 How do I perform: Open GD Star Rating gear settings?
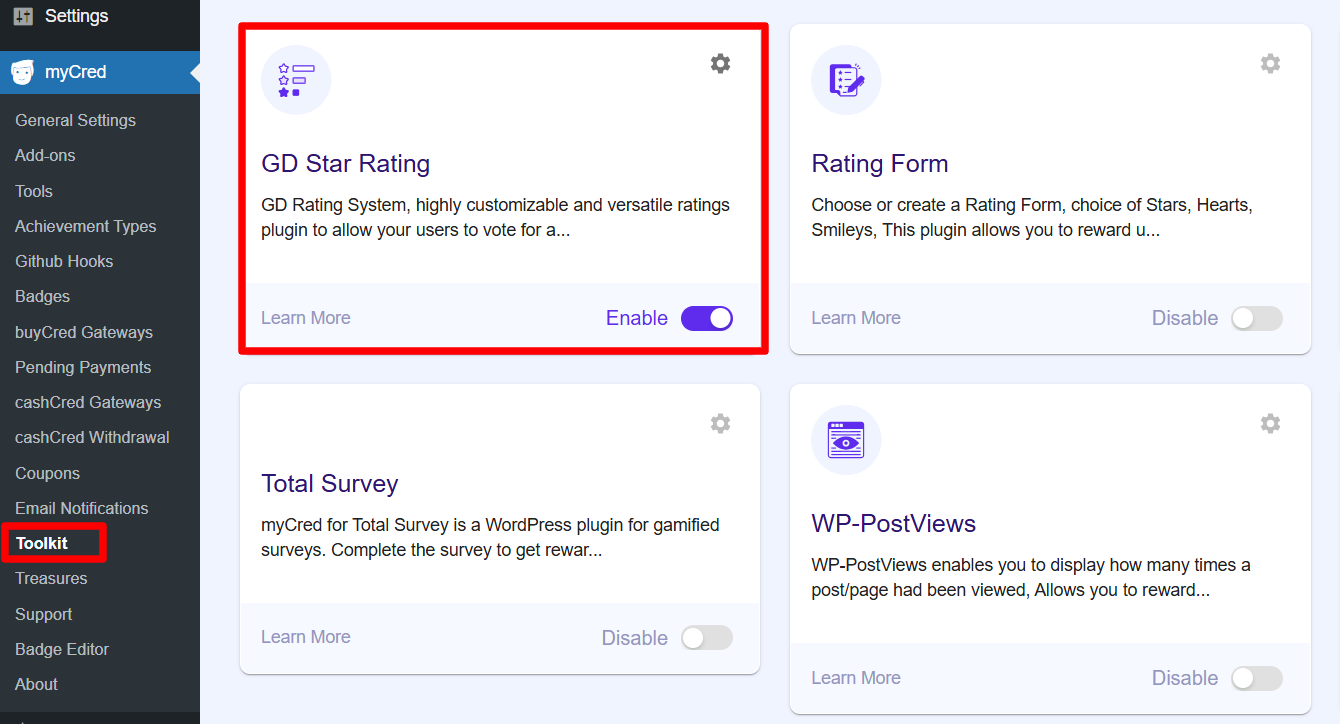720,64
